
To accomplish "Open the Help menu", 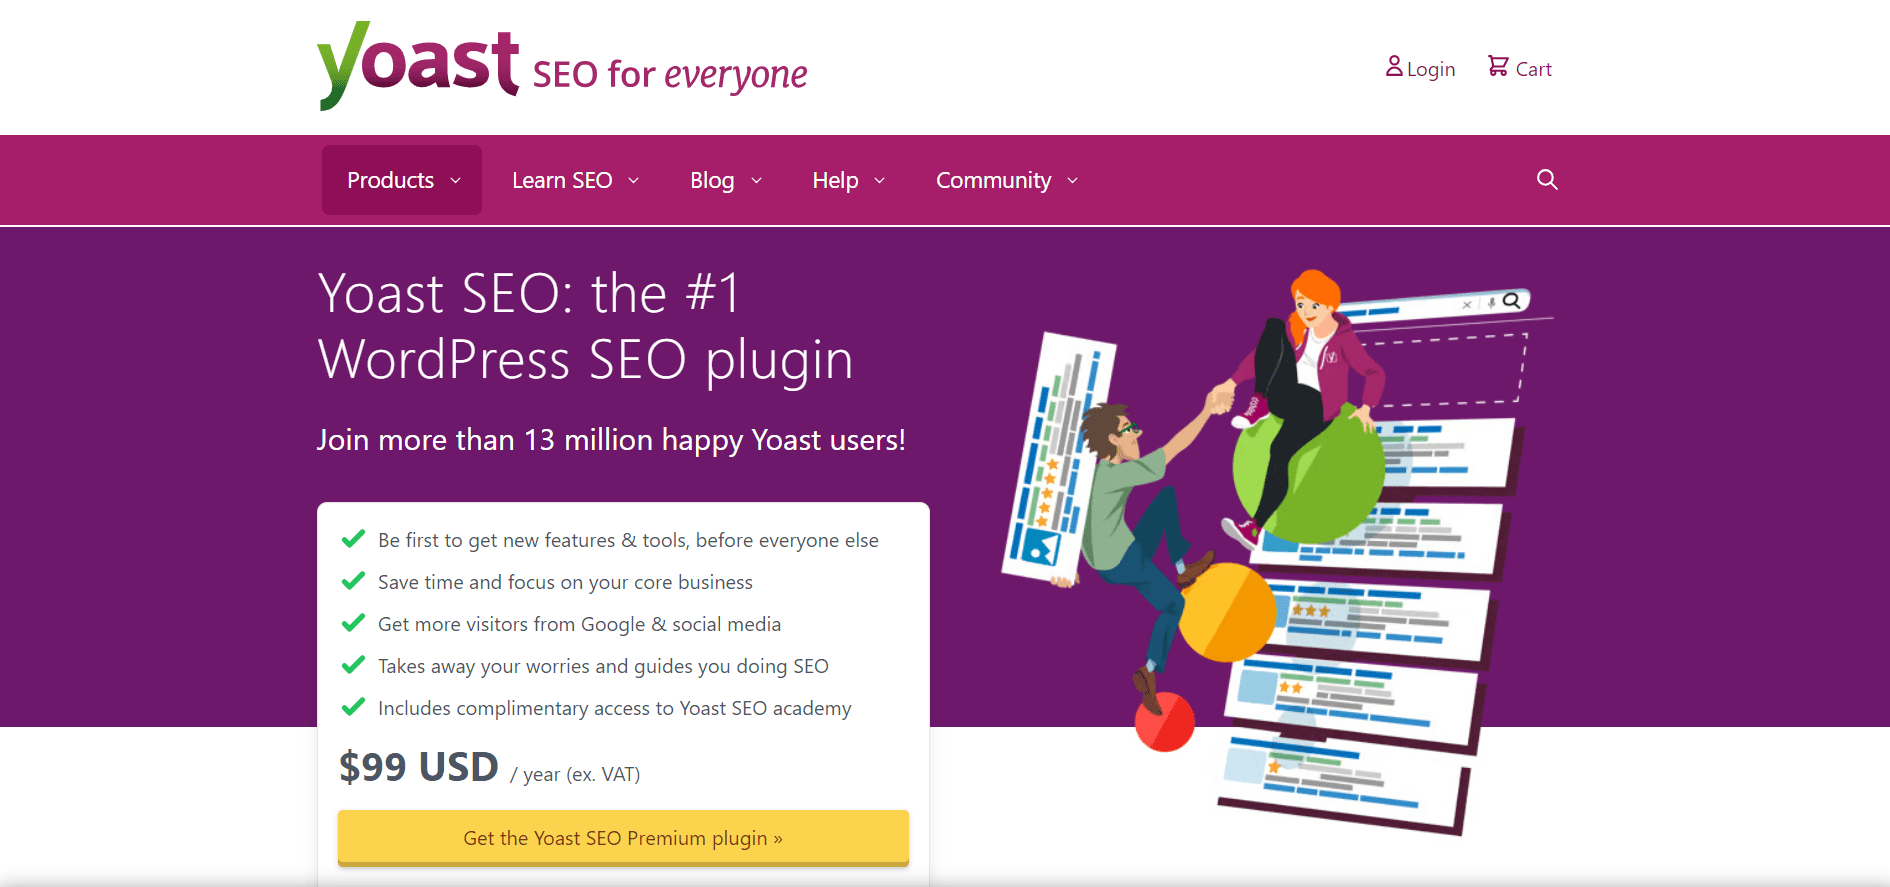I will pos(848,180).
